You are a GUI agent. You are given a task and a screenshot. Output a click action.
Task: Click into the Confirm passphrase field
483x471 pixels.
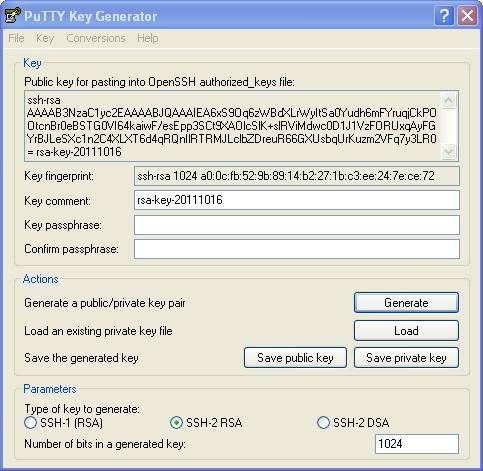click(x=297, y=249)
